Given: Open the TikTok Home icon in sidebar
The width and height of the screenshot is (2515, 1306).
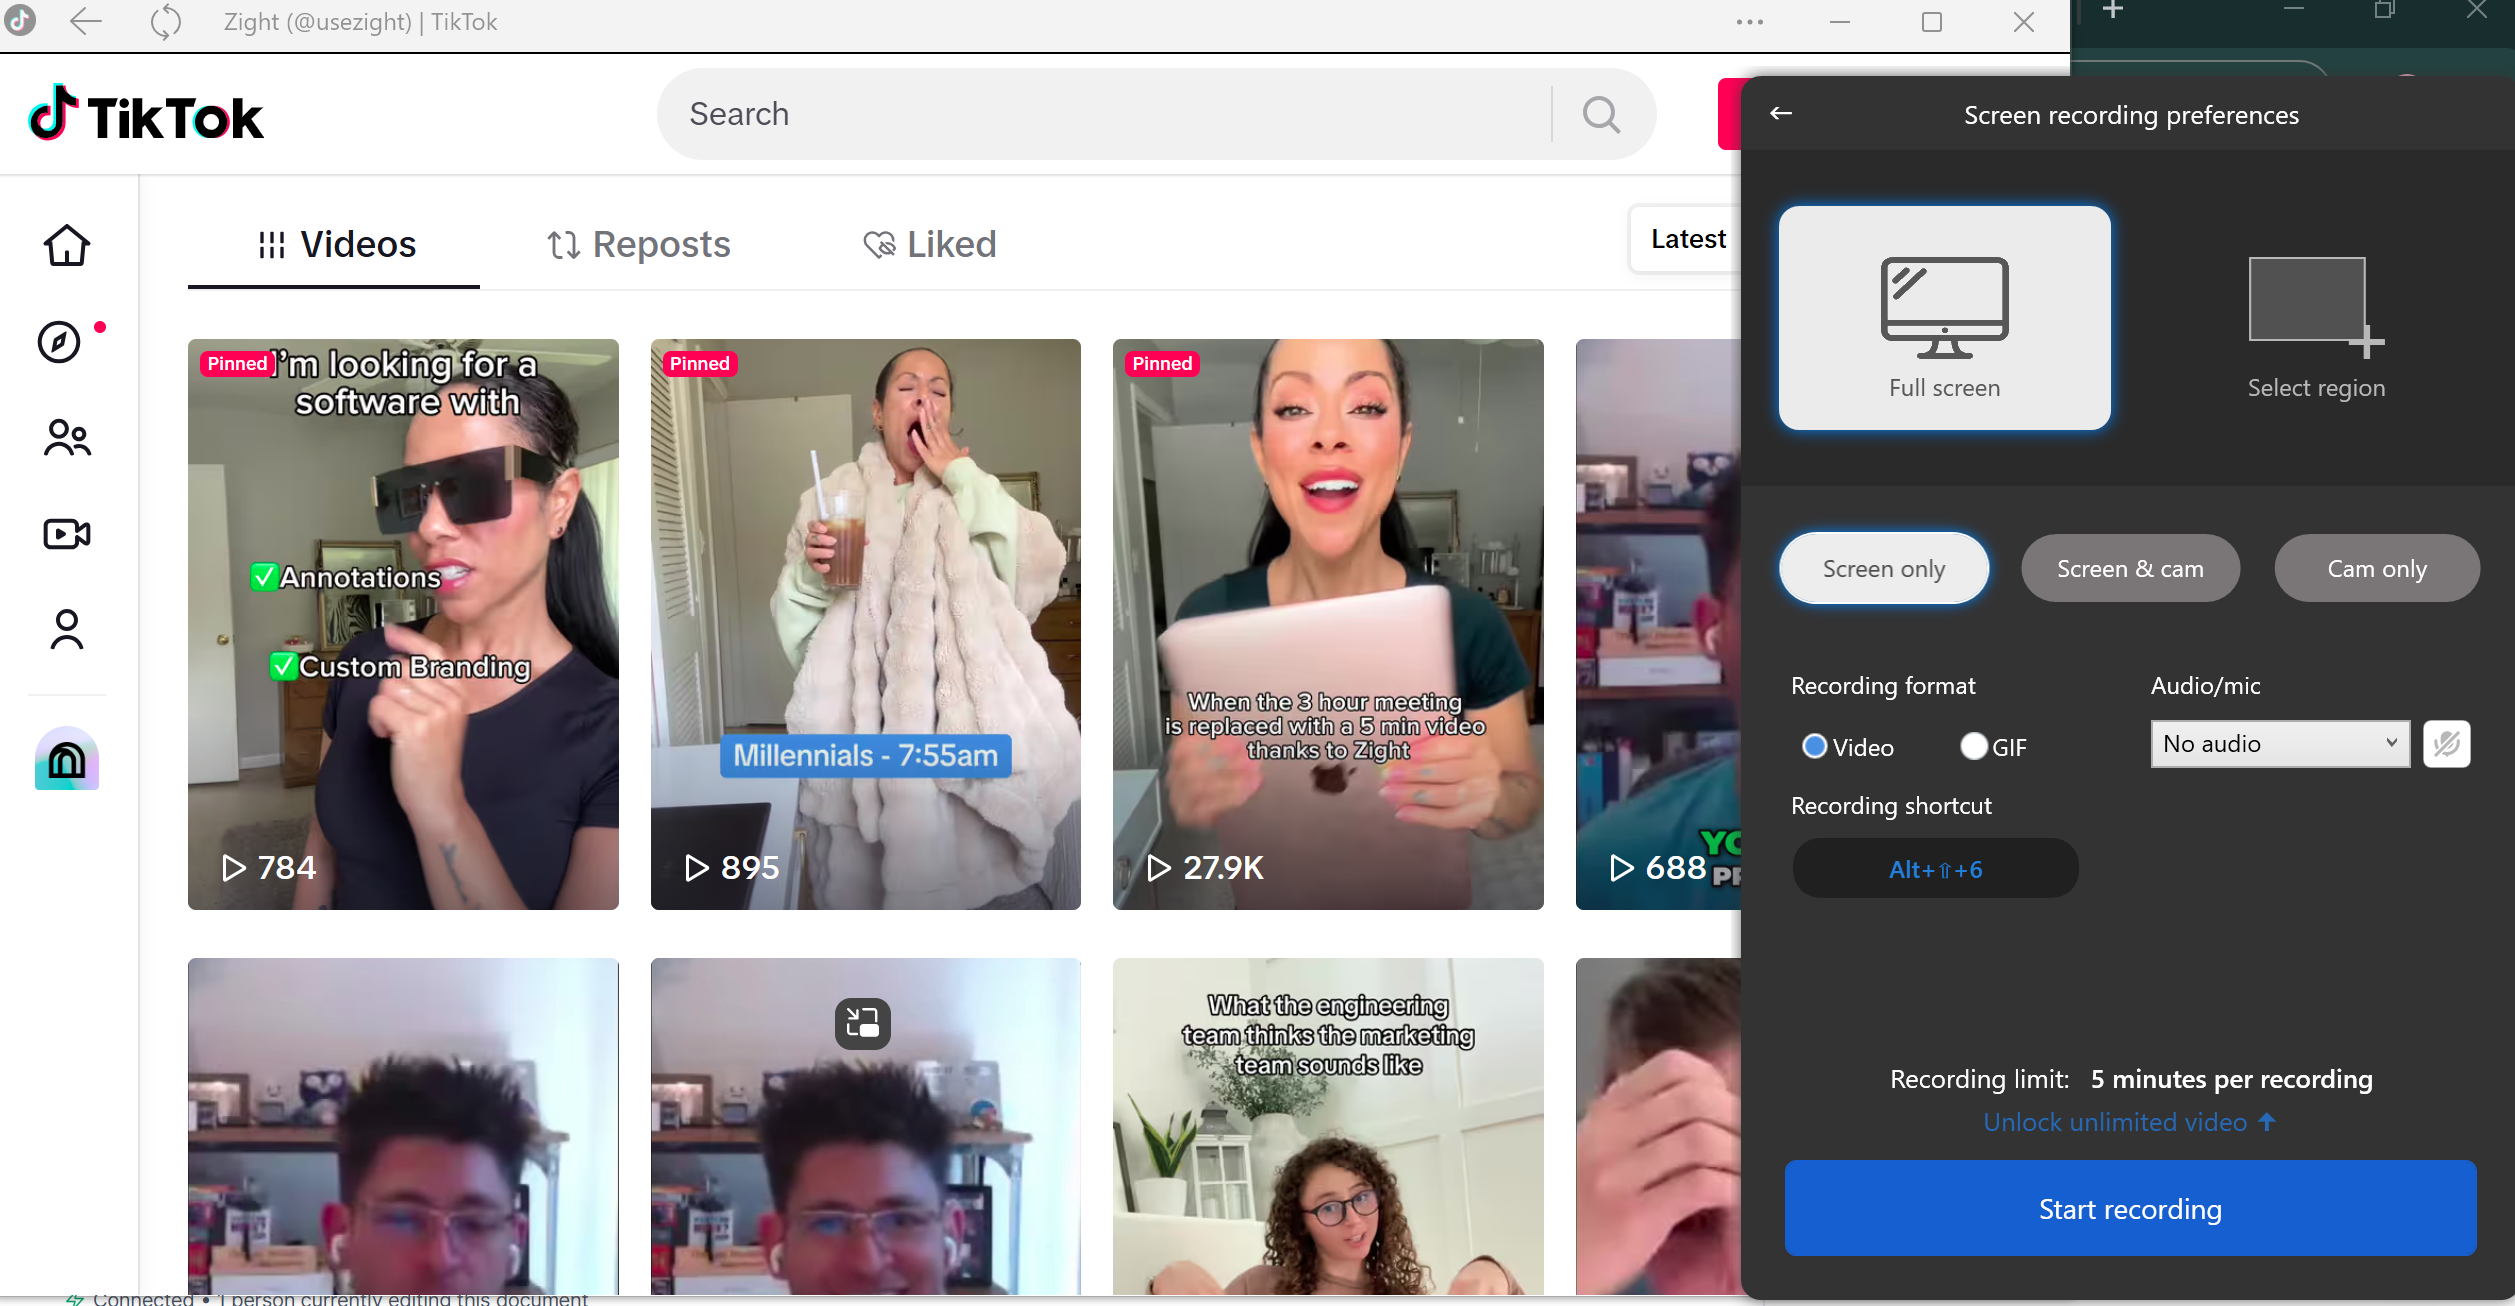Looking at the screenshot, I should [67, 245].
